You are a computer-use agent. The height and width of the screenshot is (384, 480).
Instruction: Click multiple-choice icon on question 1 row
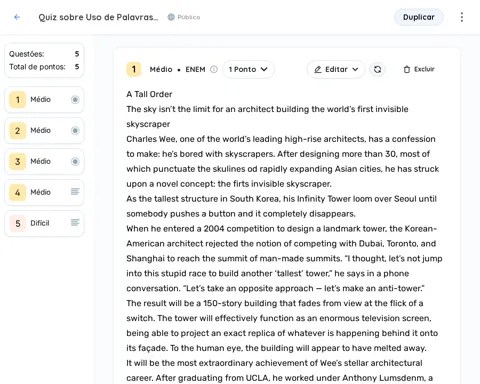click(x=75, y=100)
